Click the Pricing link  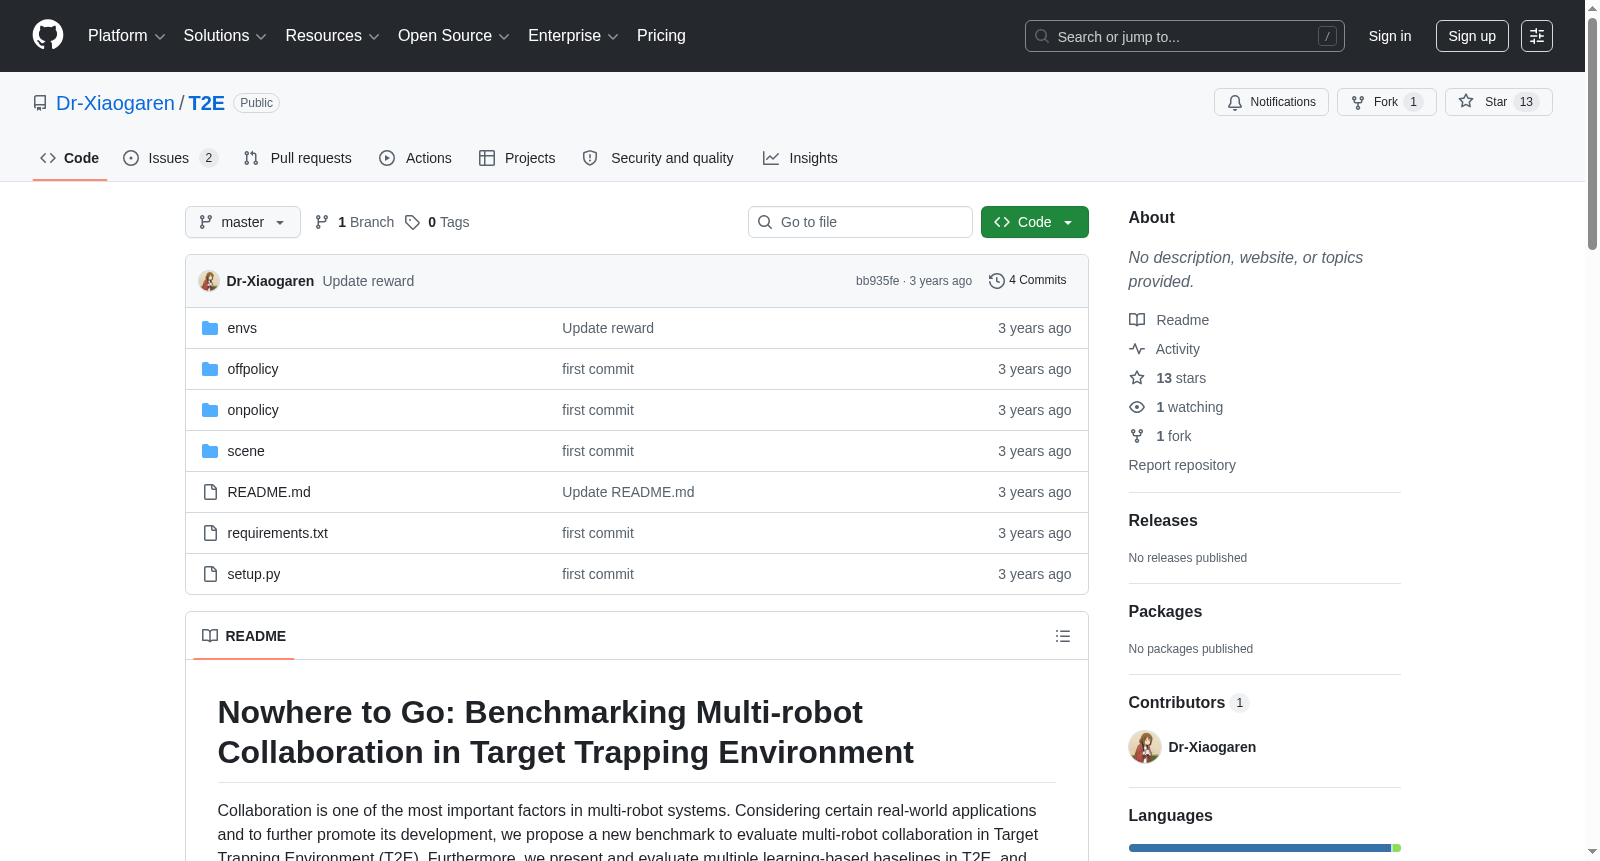click(x=661, y=36)
